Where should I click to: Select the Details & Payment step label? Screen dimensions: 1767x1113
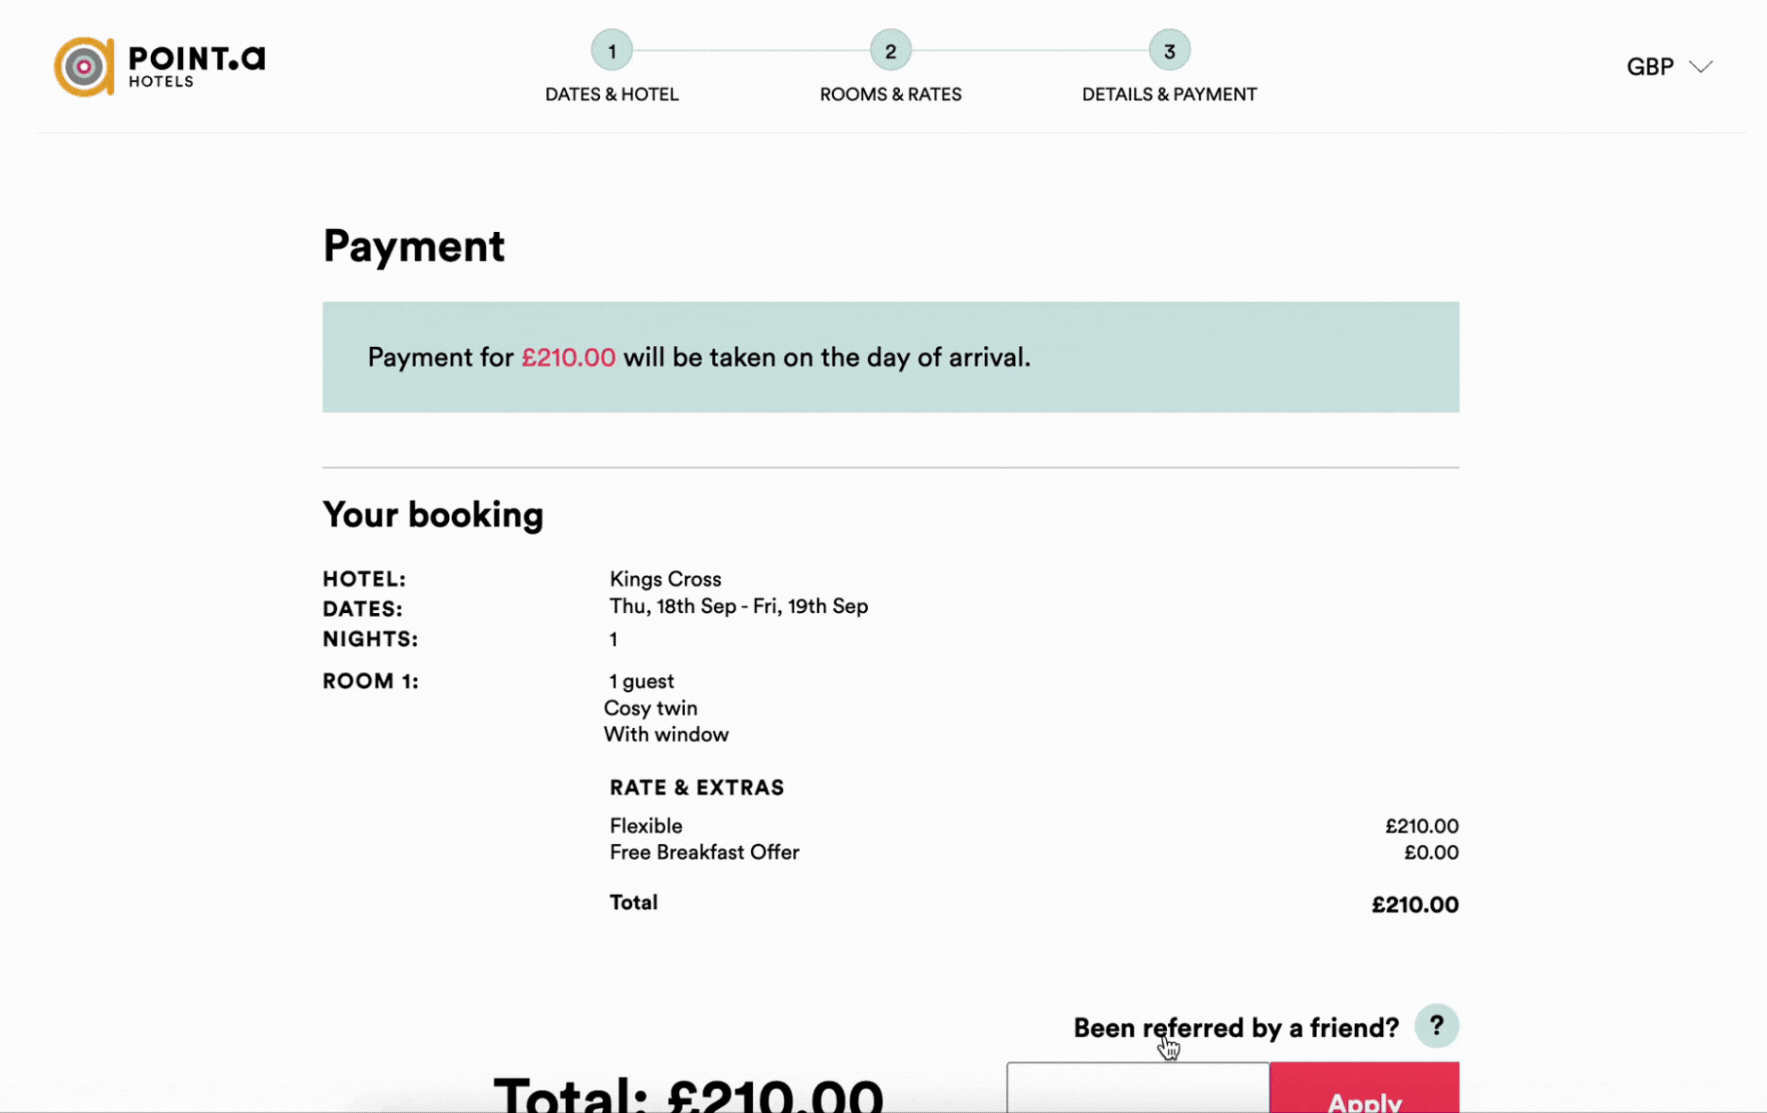(x=1168, y=94)
